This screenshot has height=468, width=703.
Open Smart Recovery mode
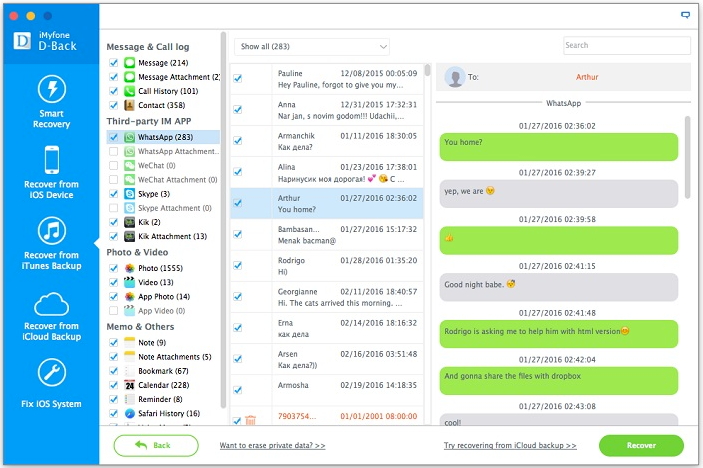pyautogui.click(x=50, y=101)
